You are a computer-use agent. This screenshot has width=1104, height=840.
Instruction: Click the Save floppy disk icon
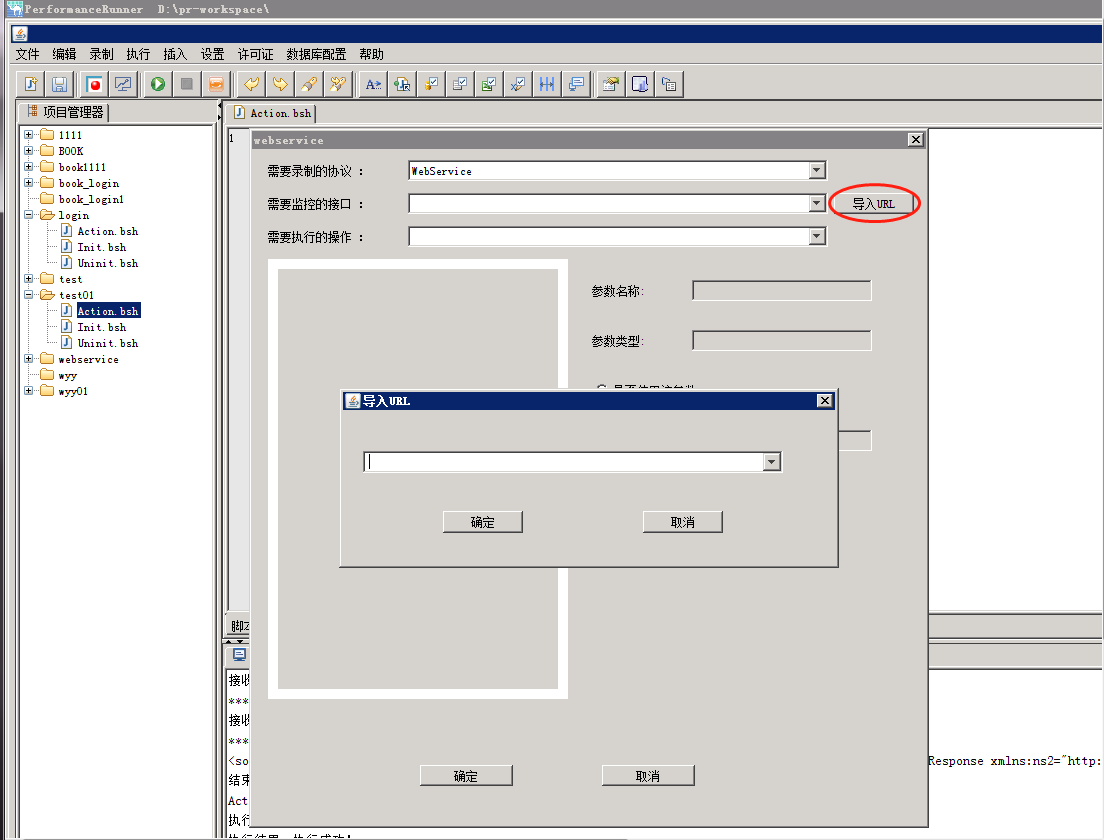pos(59,84)
